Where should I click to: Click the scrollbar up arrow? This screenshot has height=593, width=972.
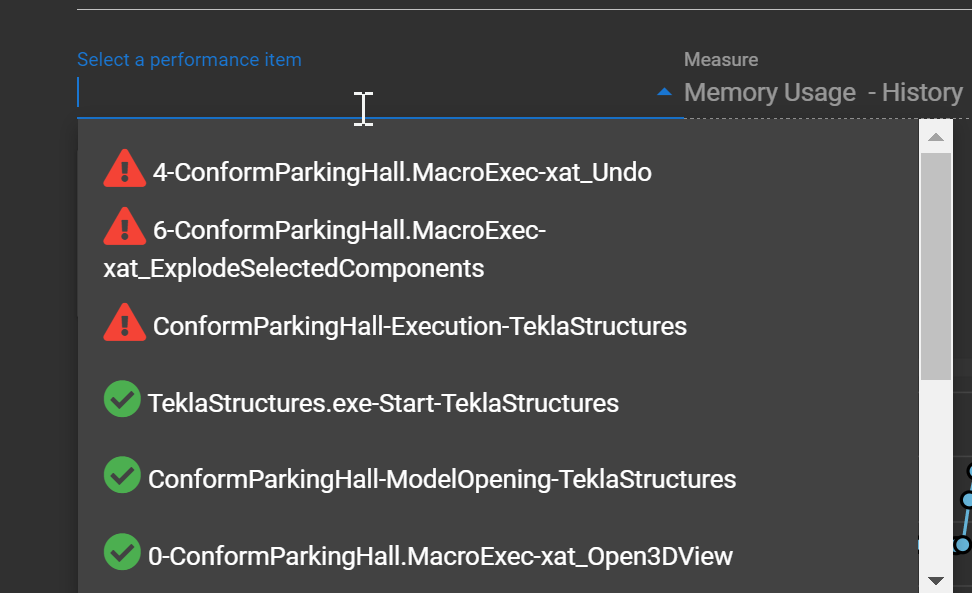(936, 136)
